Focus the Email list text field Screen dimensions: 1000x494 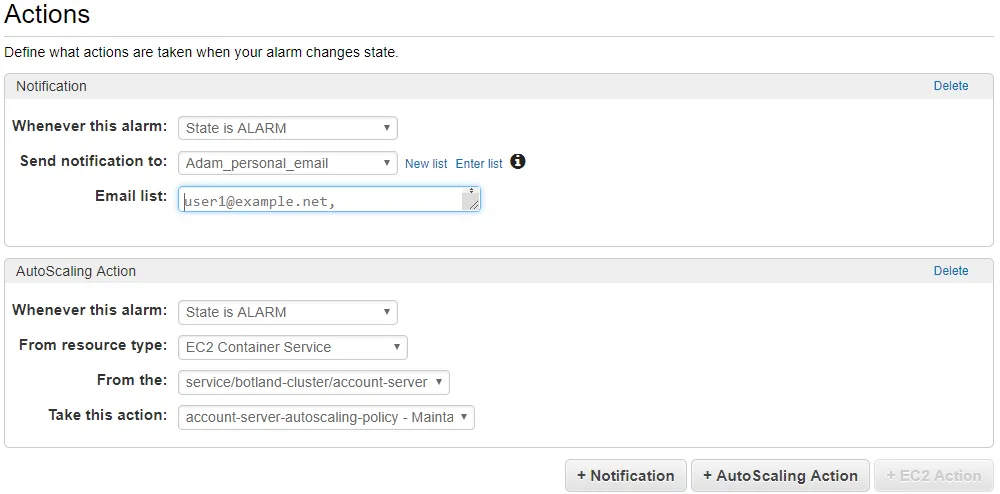(329, 199)
